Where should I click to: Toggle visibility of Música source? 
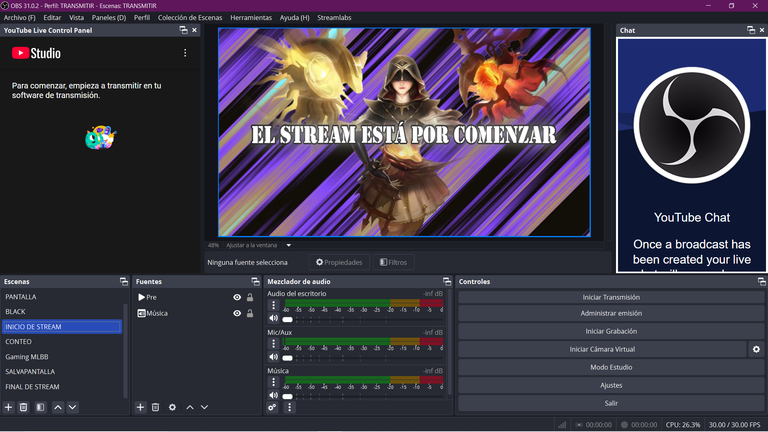point(237,313)
